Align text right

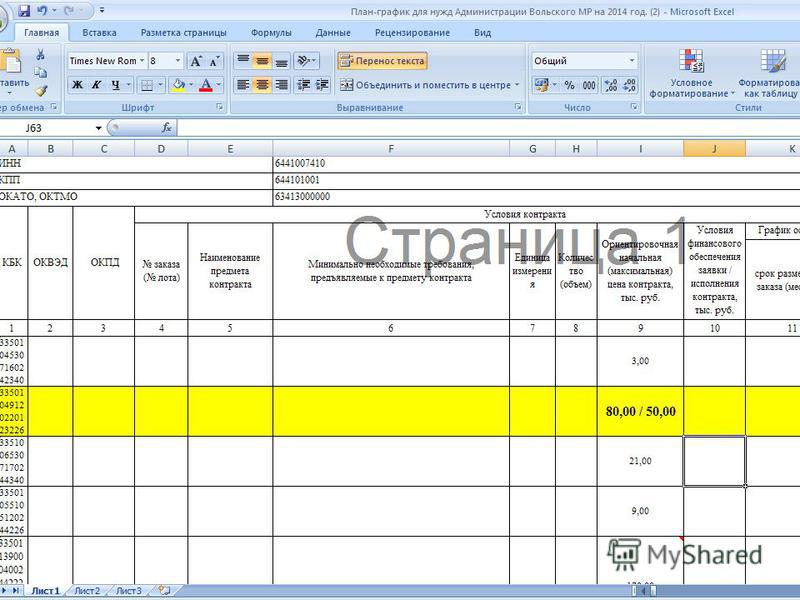pos(281,85)
